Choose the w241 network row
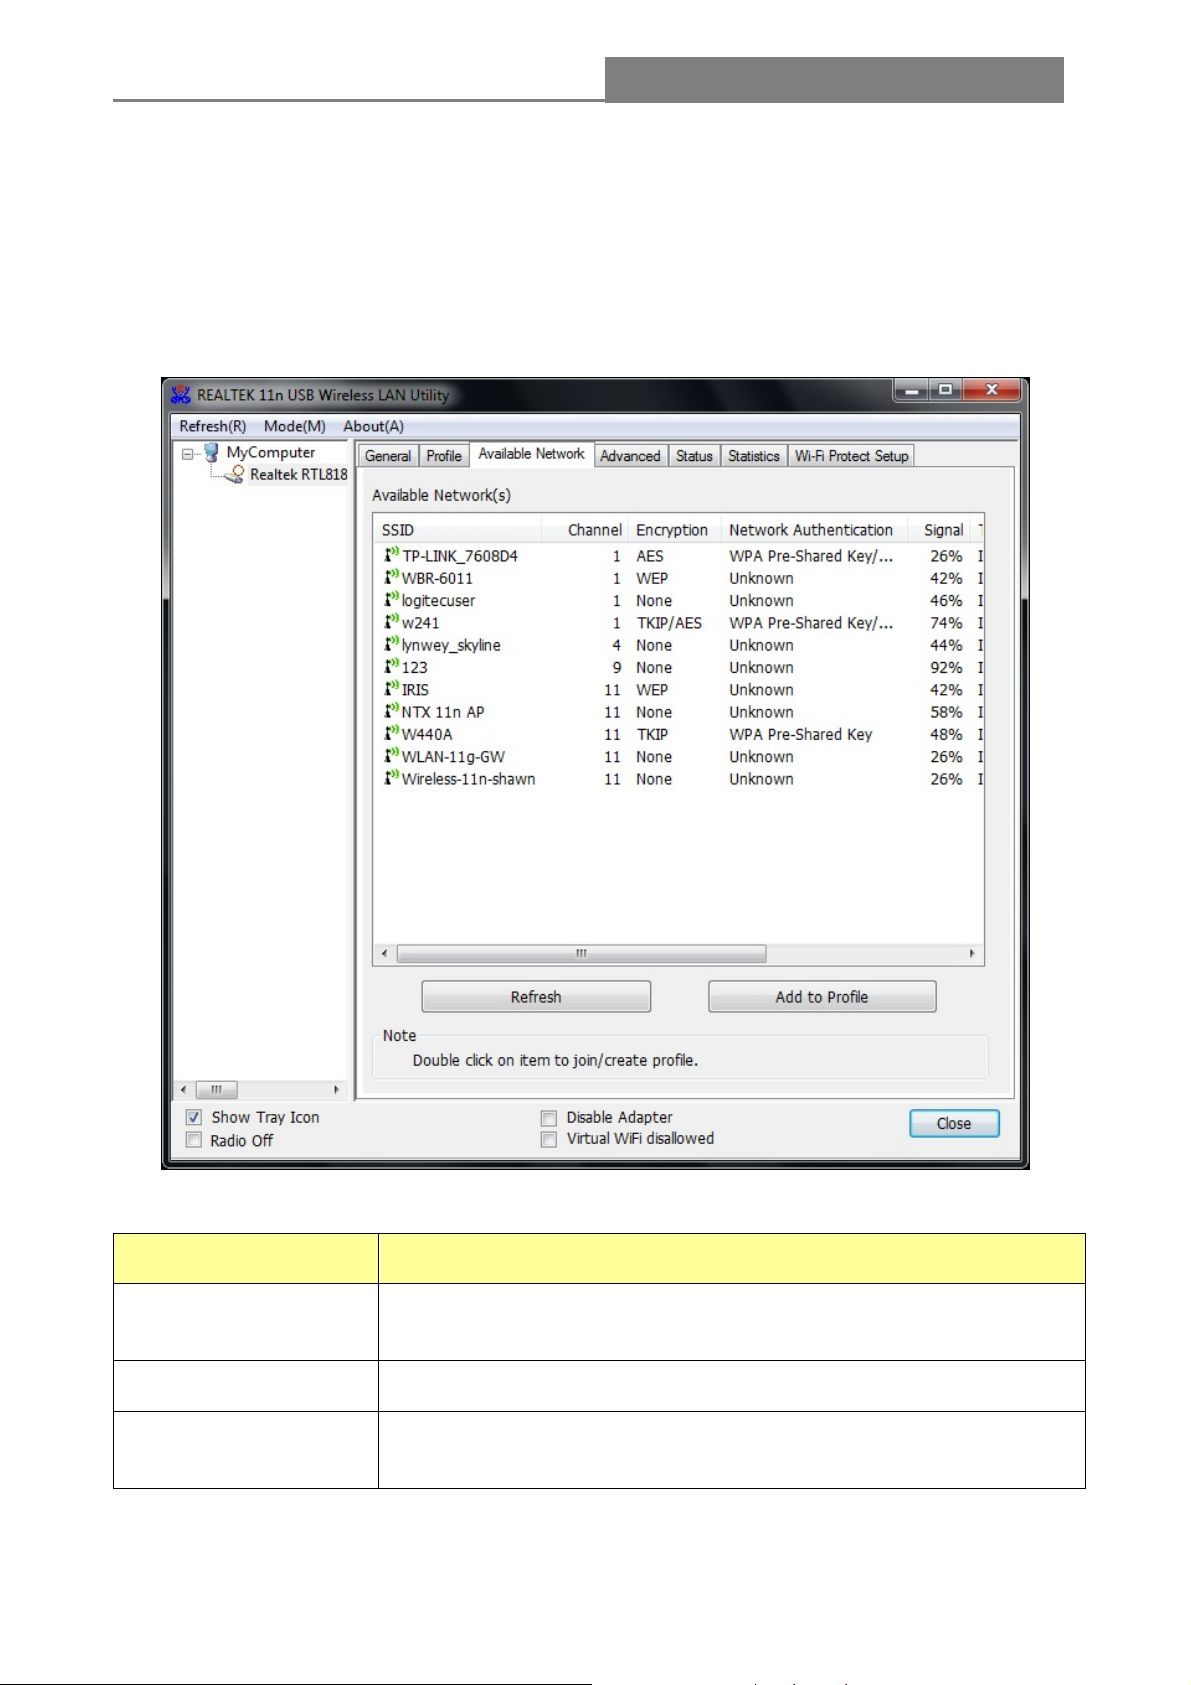The height and width of the screenshot is (1685, 1191). click(679, 623)
